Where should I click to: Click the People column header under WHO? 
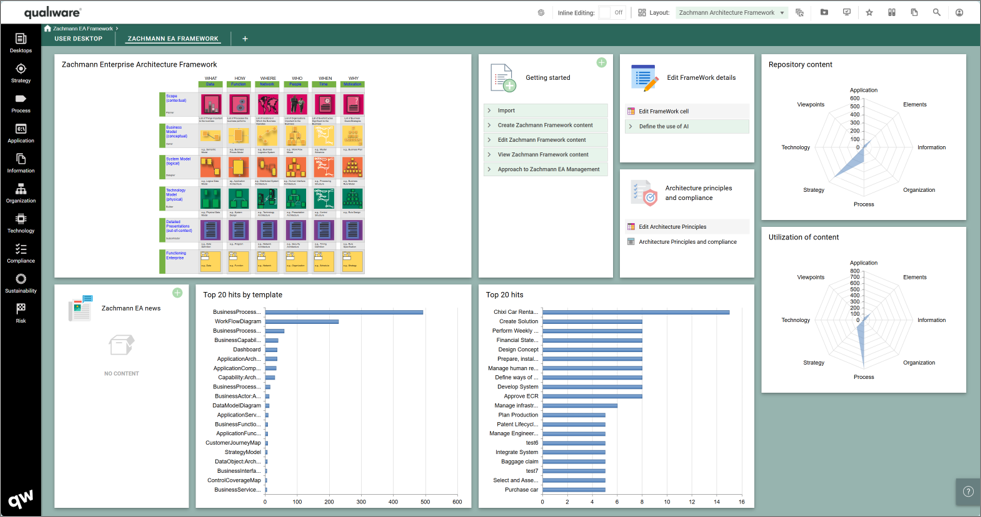point(296,84)
